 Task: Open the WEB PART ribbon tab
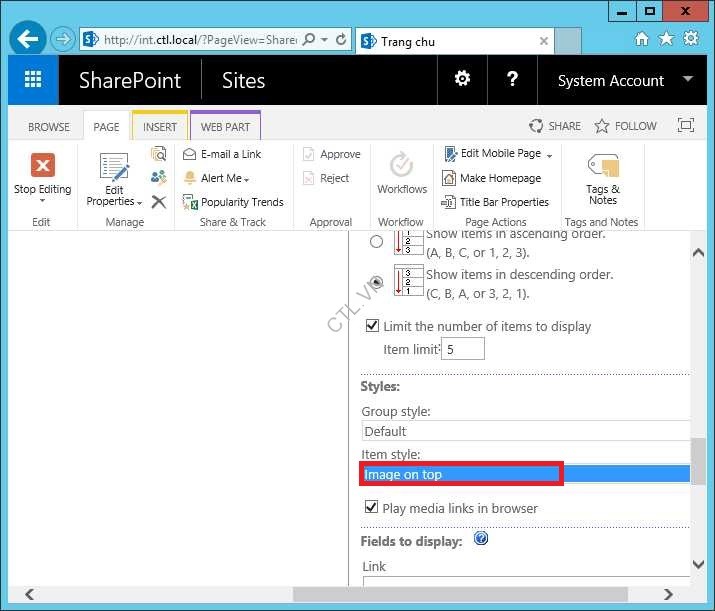(x=225, y=127)
